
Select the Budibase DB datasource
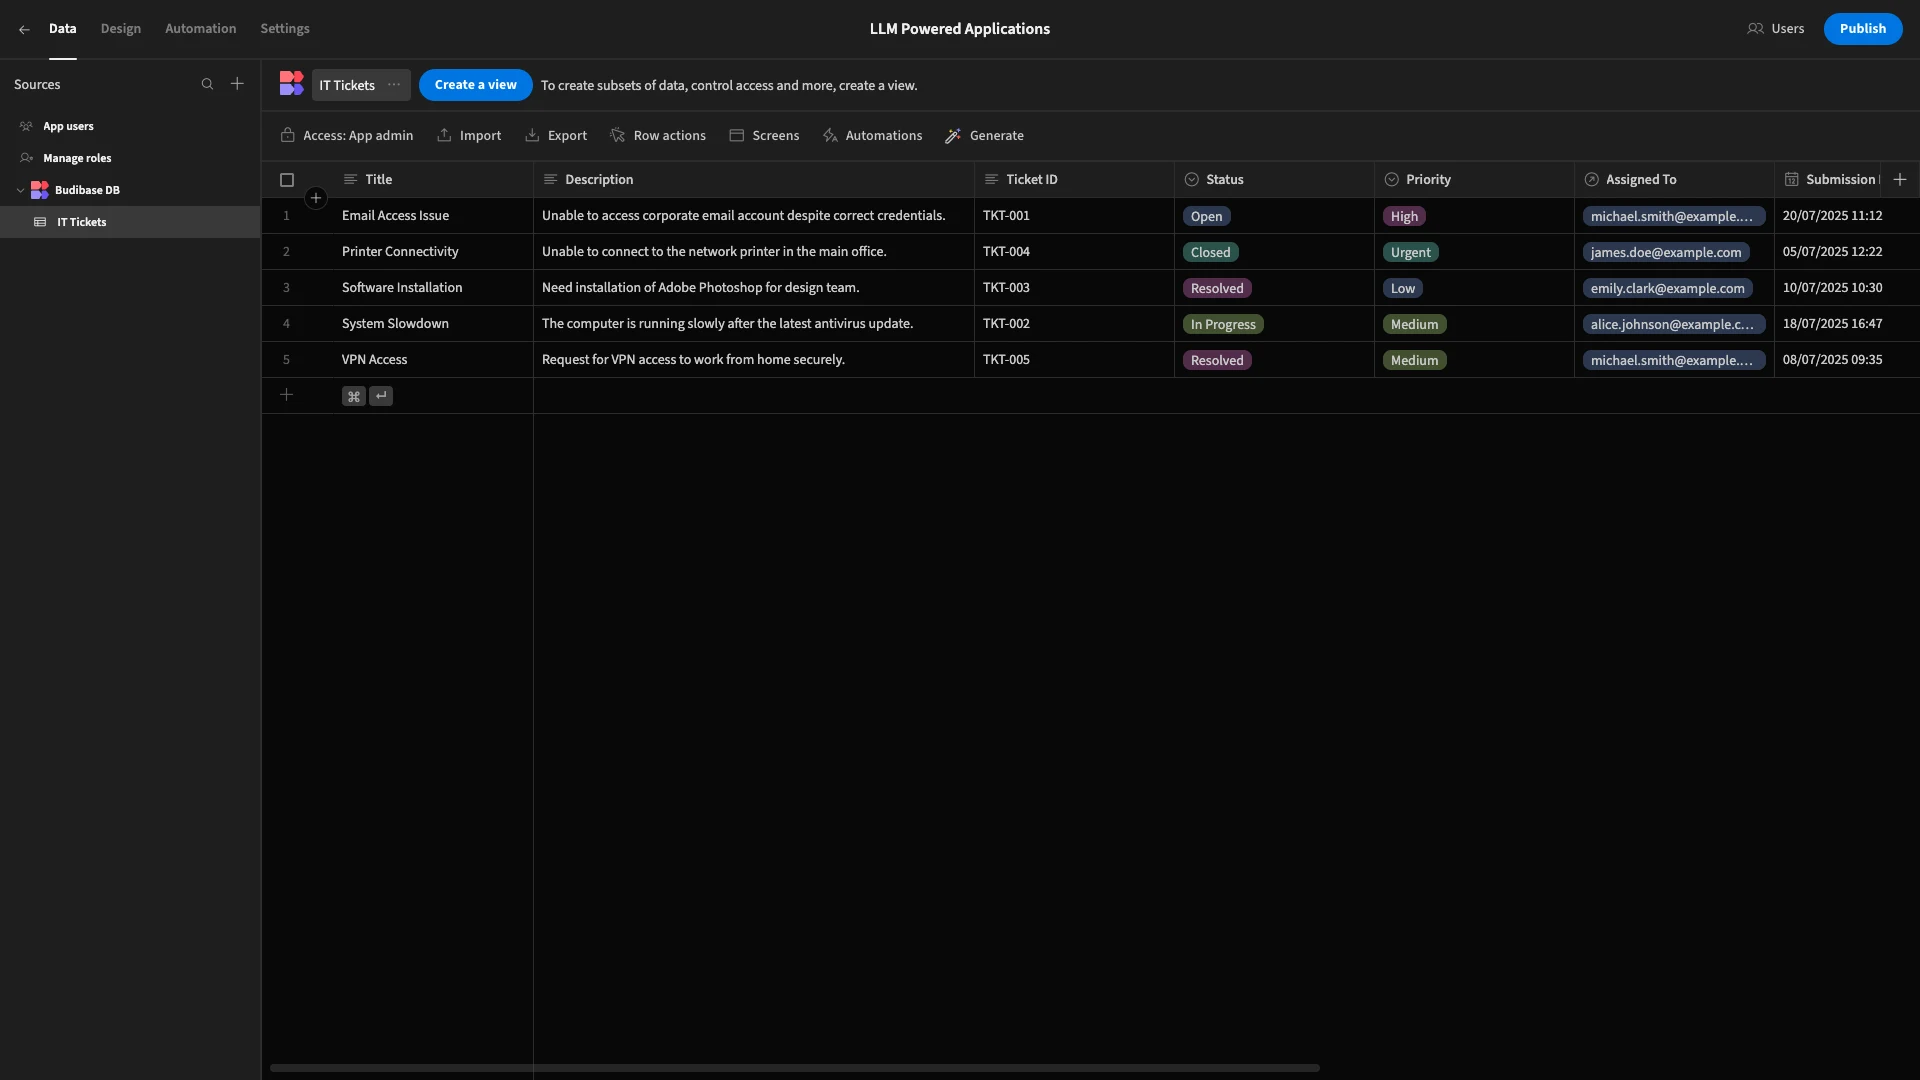(x=130, y=190)
